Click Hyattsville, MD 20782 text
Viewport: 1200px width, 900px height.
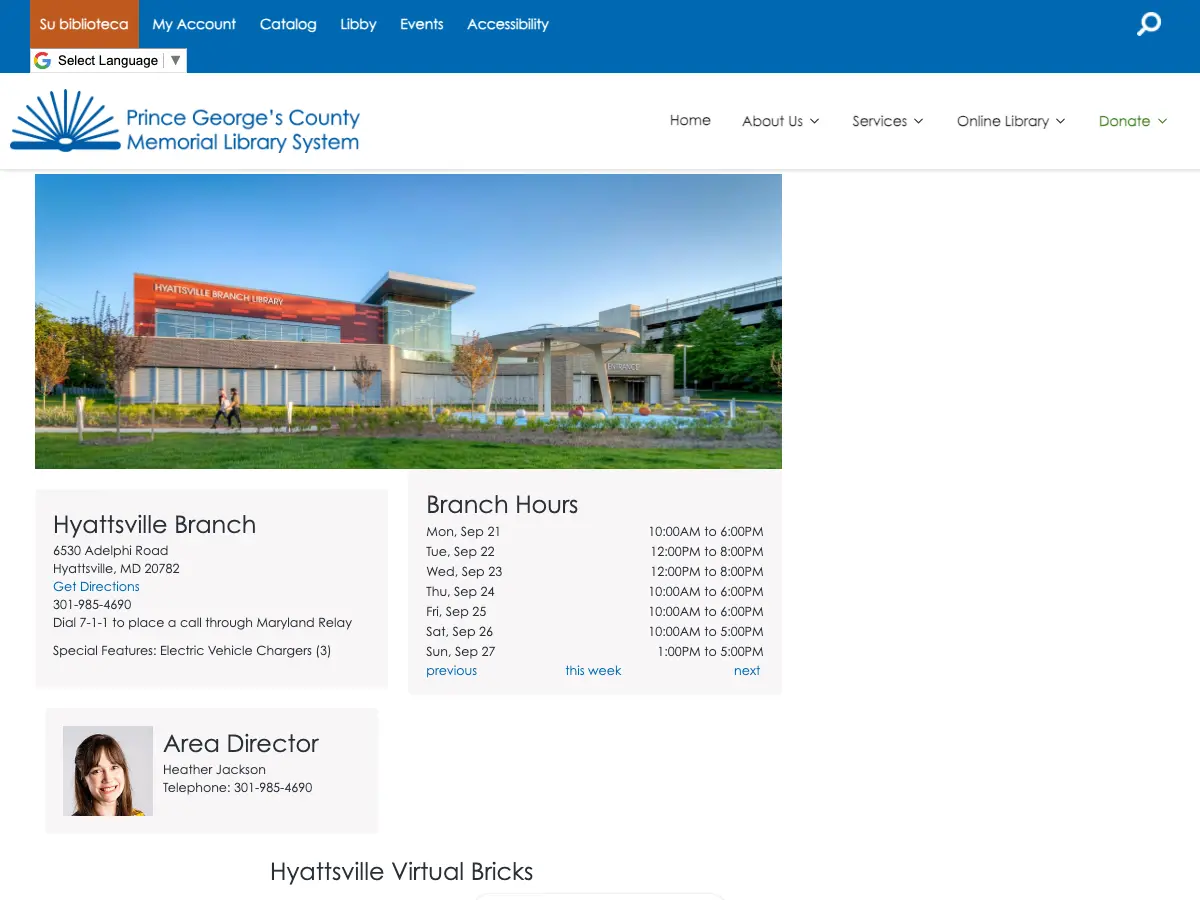pyautogui.click(x=116, y=569)
